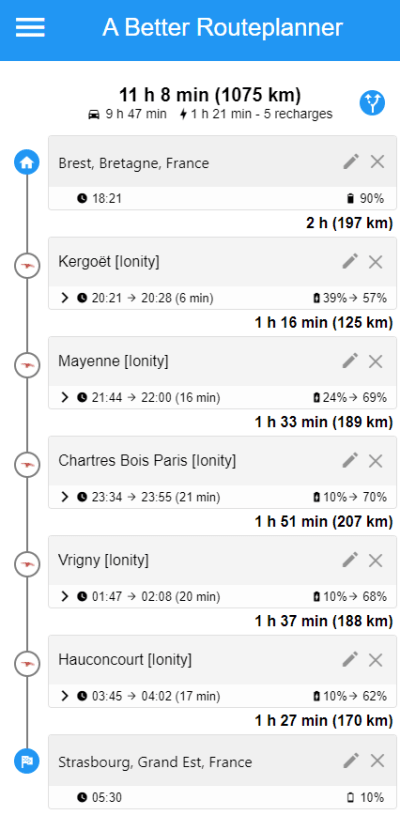Open the hamburger menu
The width and height of the screenshot is (400, 815).
pos(30,27)
